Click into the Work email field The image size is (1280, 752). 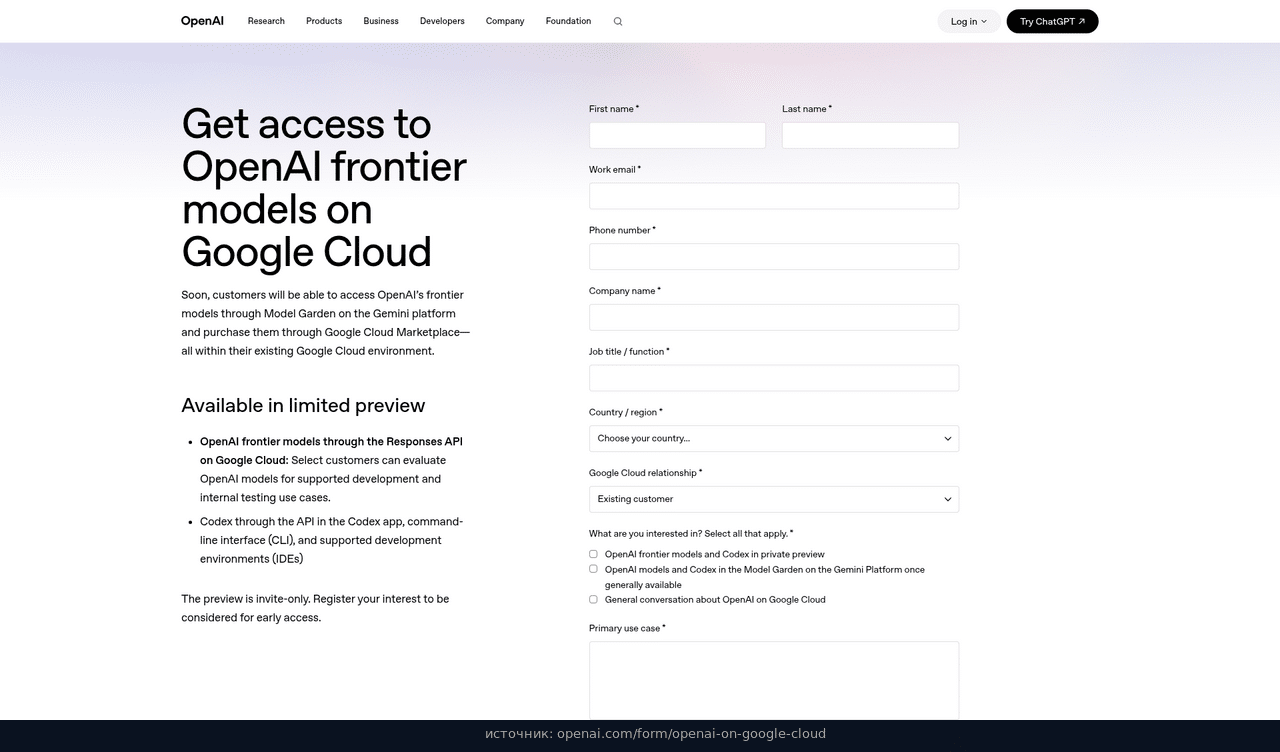click(x=774, y=196)
